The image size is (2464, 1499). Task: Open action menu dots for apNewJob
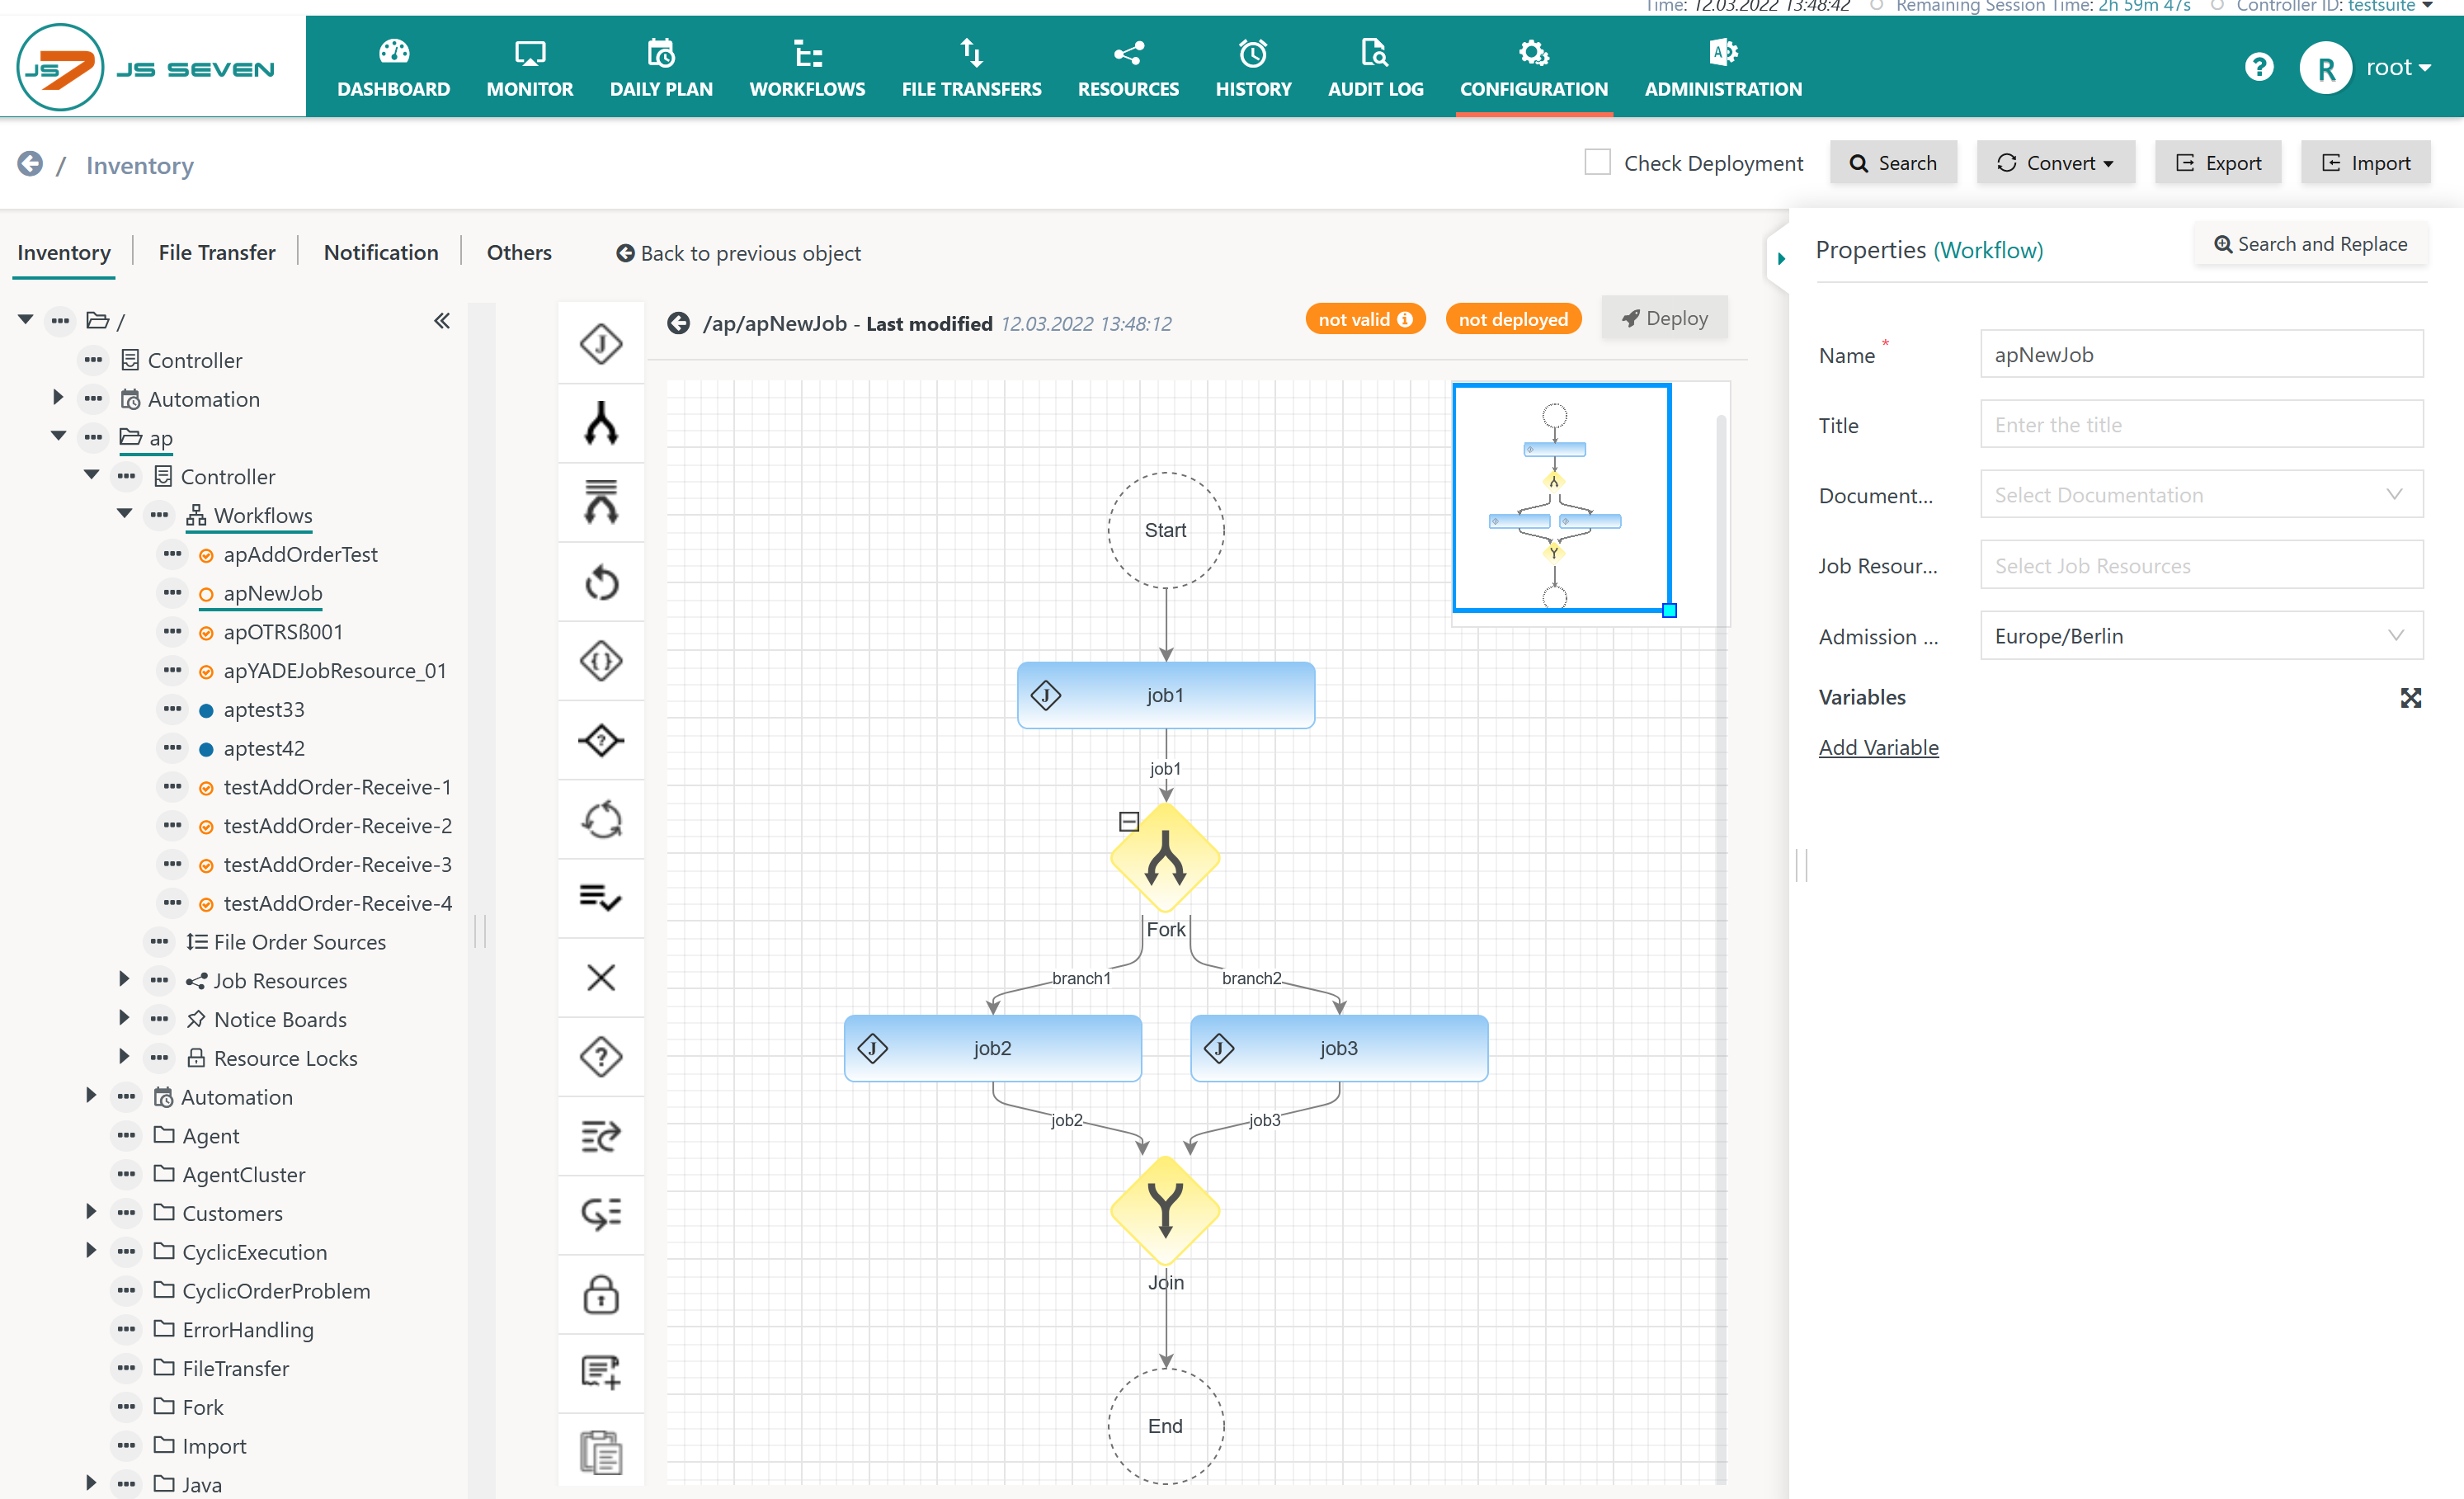point(172,593)
